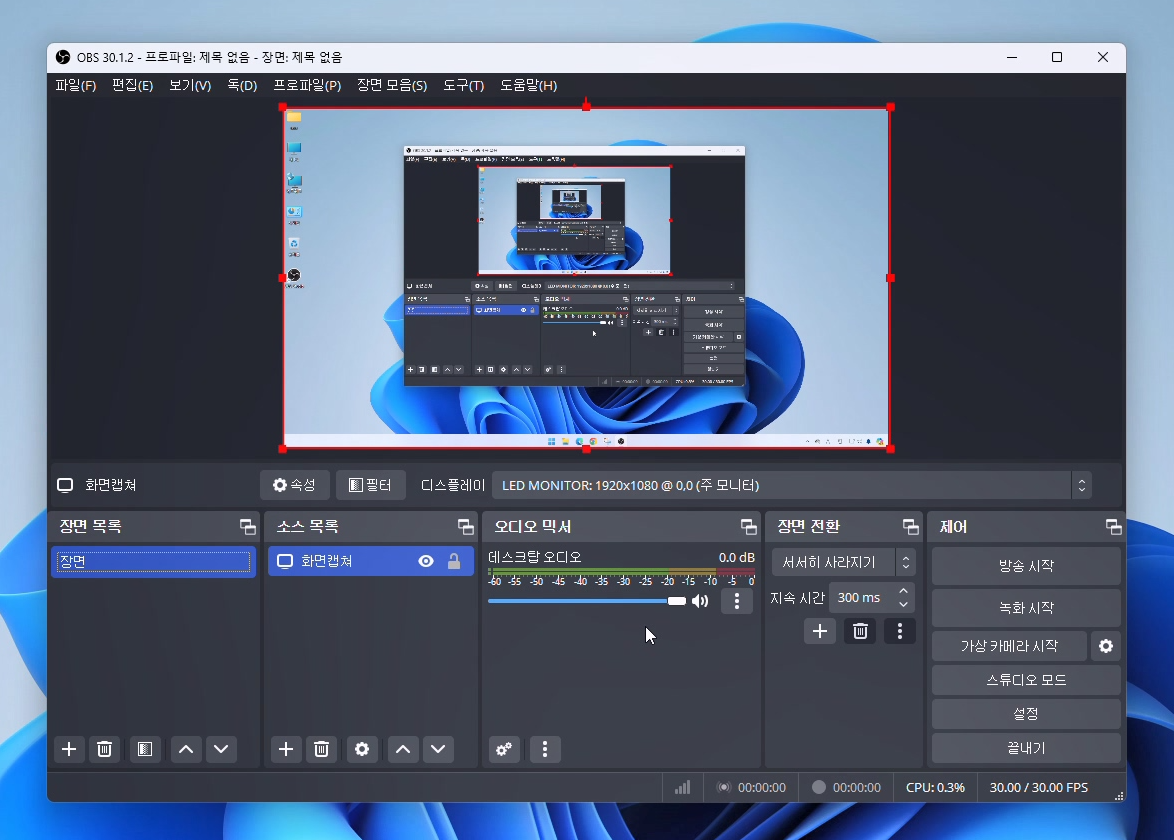Undock the scene transitions panel
The image size is (1174, 840).
(x=910, y=527)
